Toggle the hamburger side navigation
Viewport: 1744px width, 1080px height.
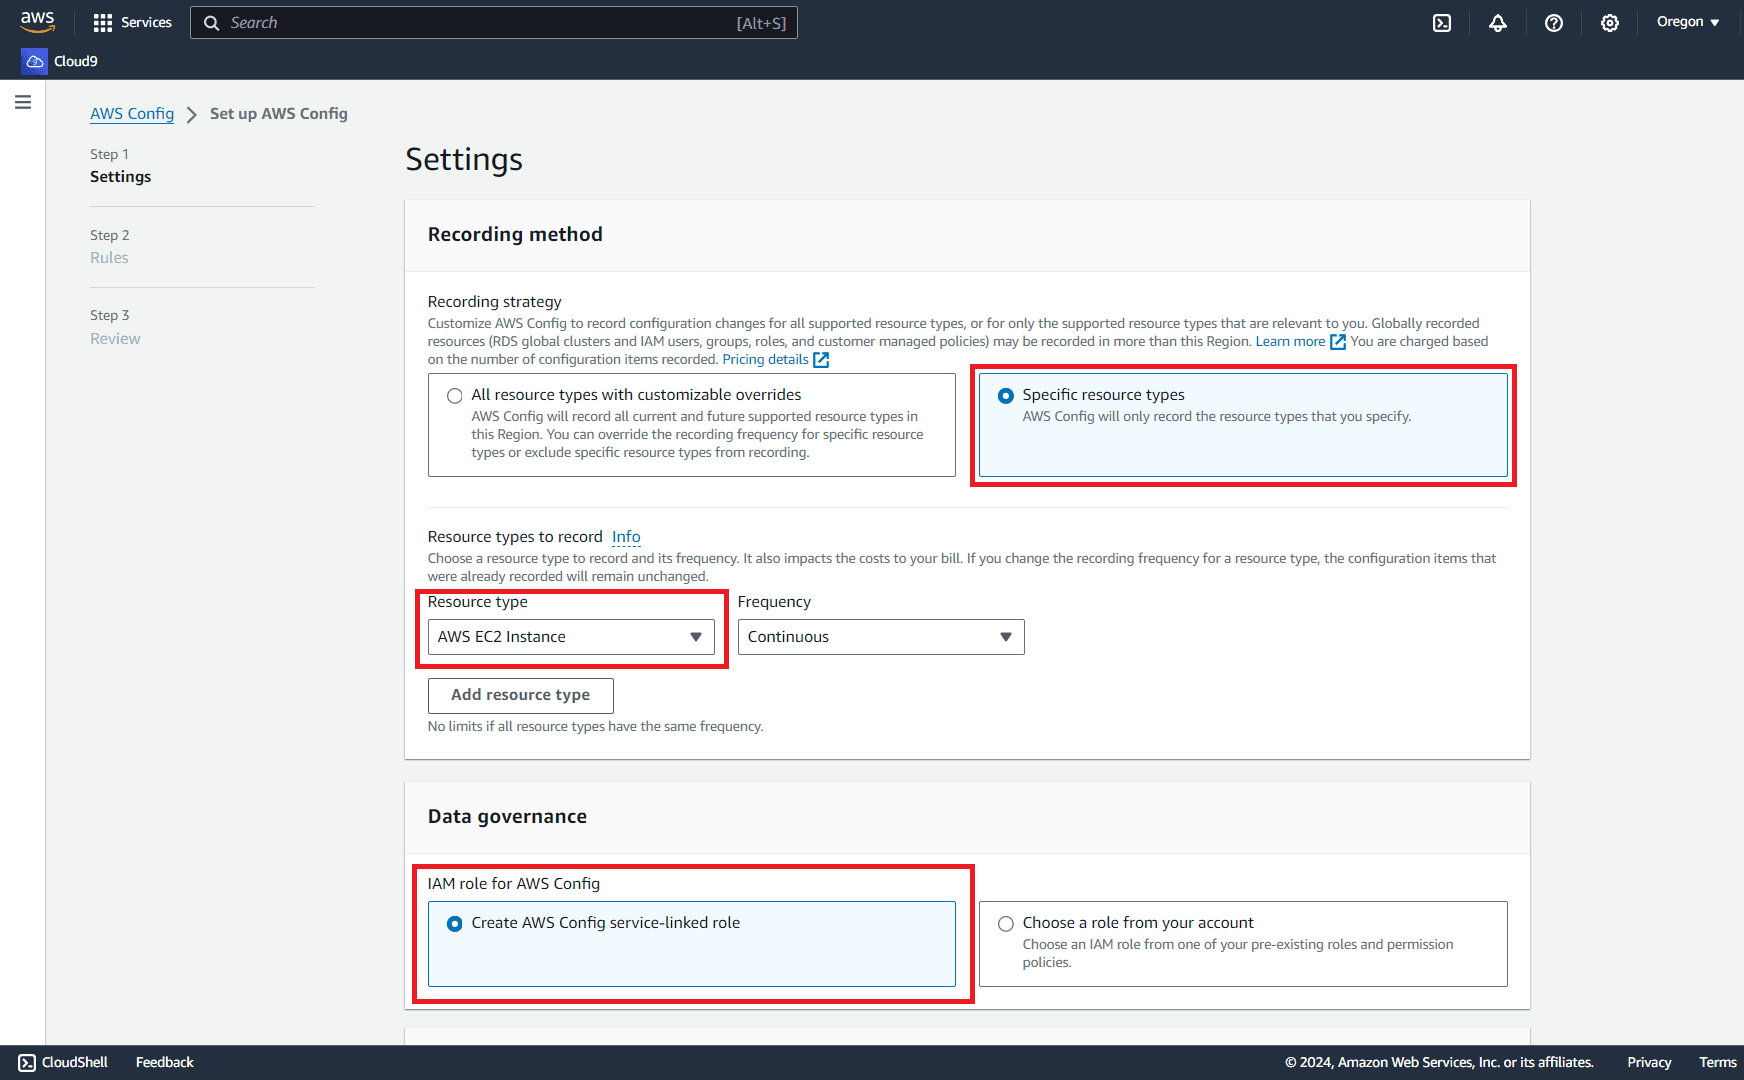pos(23,102)
